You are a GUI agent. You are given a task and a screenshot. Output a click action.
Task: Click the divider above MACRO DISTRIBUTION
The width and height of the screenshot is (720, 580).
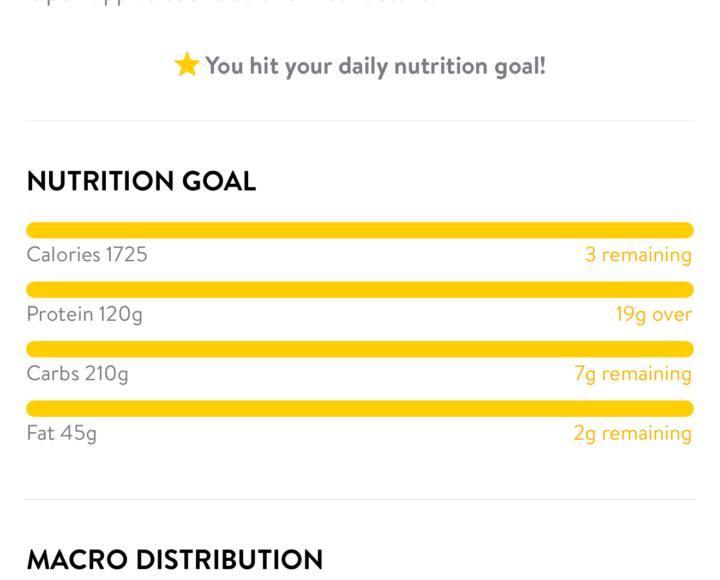(x=360, y=500)
